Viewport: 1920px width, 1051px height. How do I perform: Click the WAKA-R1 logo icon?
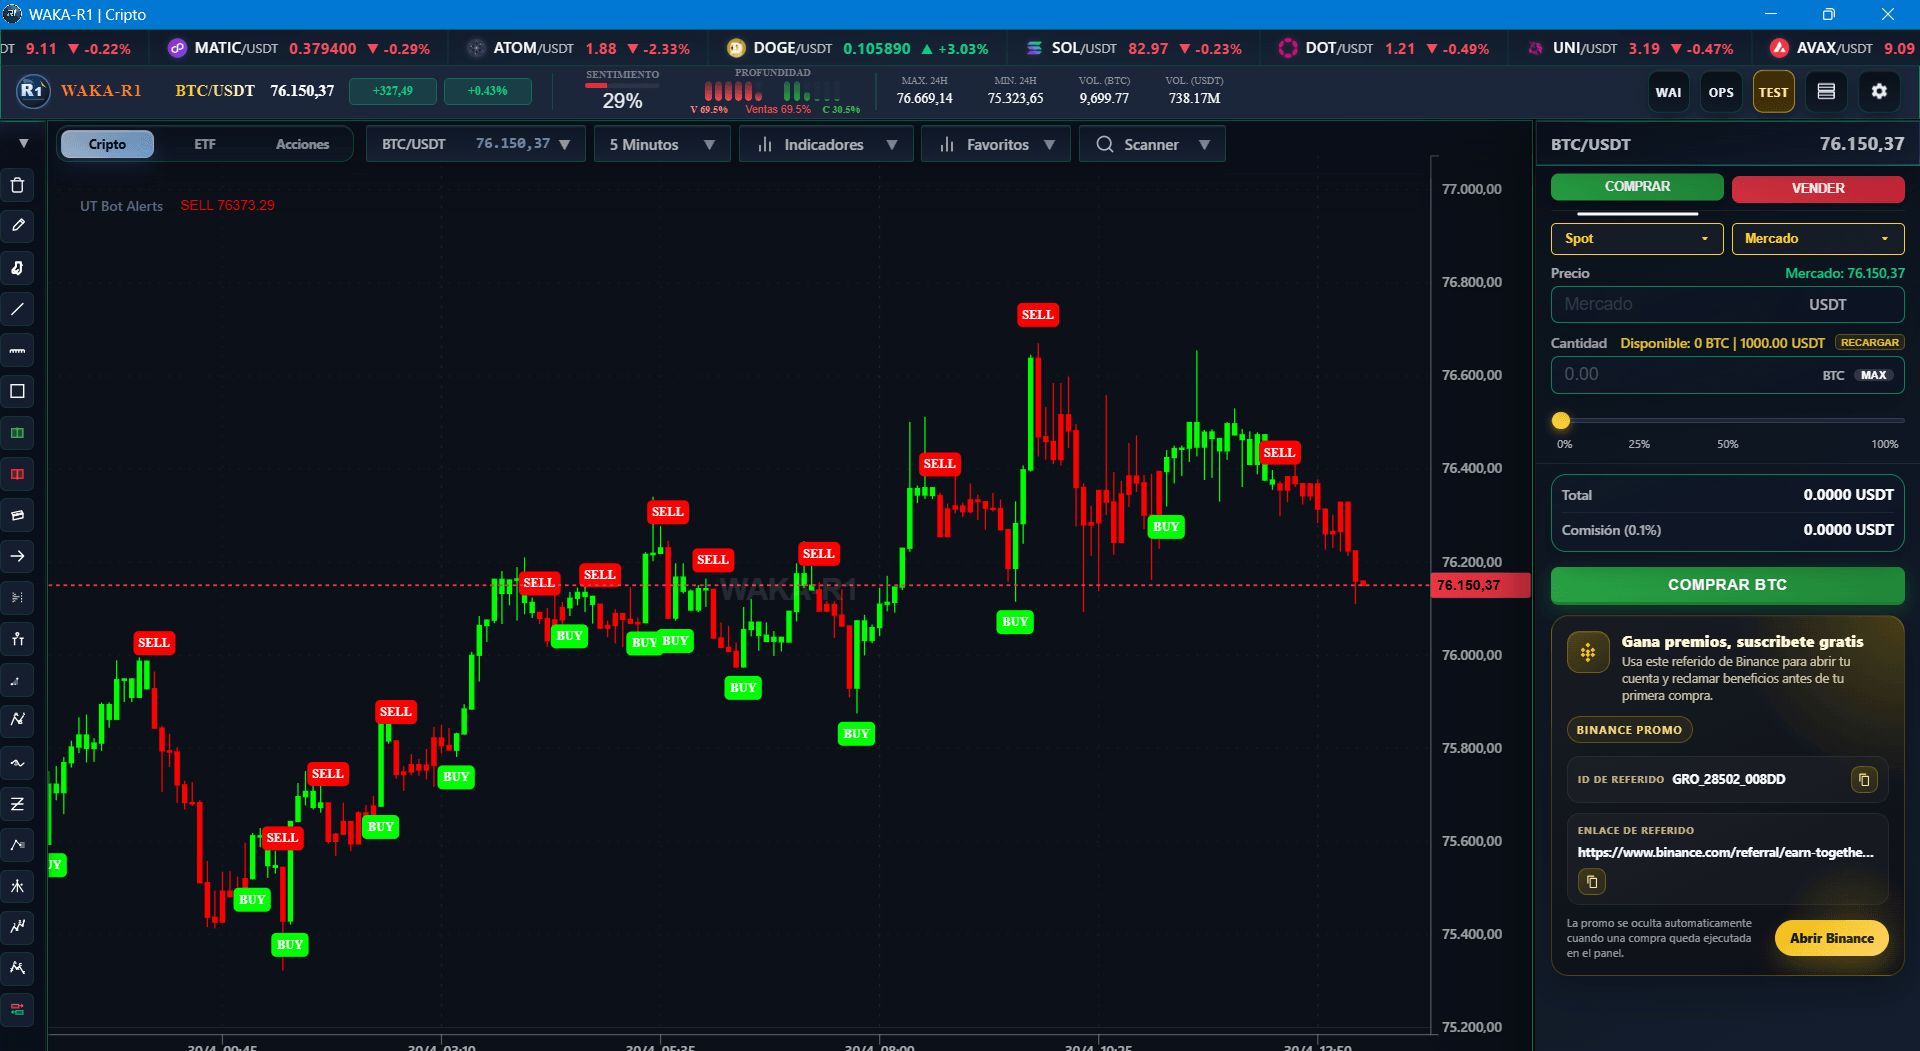32,90
